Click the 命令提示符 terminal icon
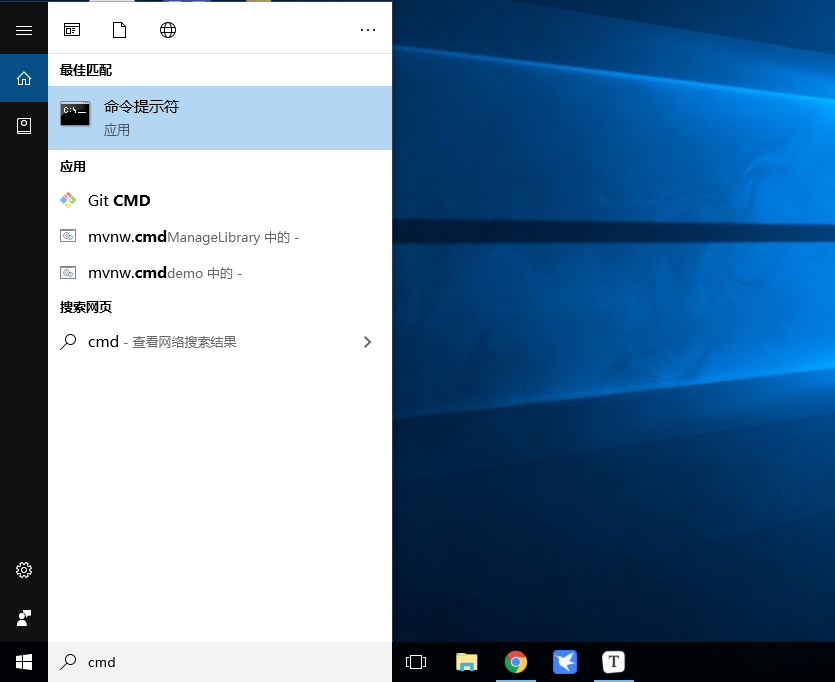 coord(75,113)
